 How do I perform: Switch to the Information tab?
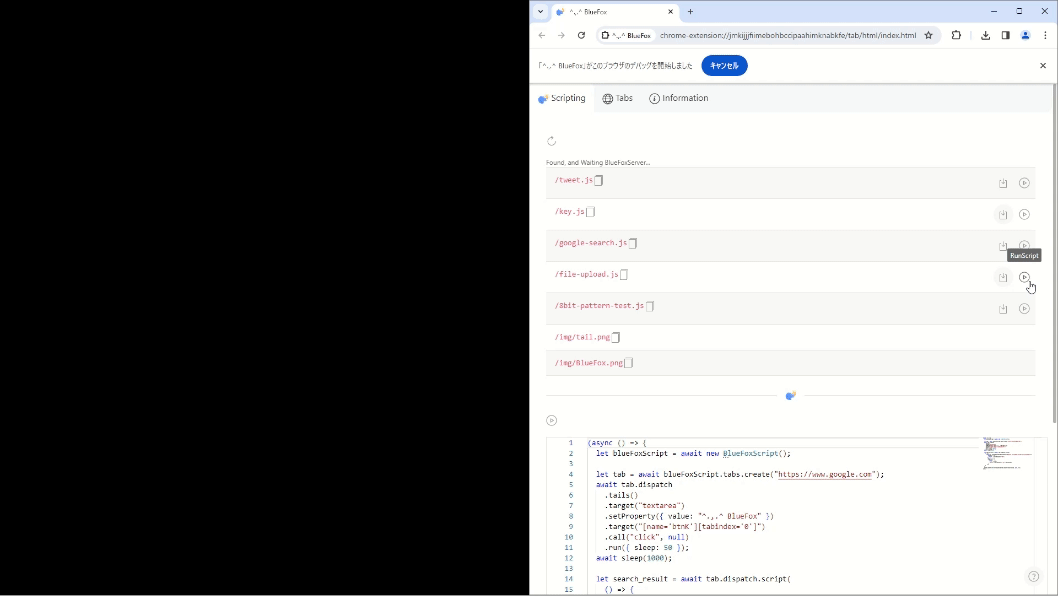(x=678, y=98)
